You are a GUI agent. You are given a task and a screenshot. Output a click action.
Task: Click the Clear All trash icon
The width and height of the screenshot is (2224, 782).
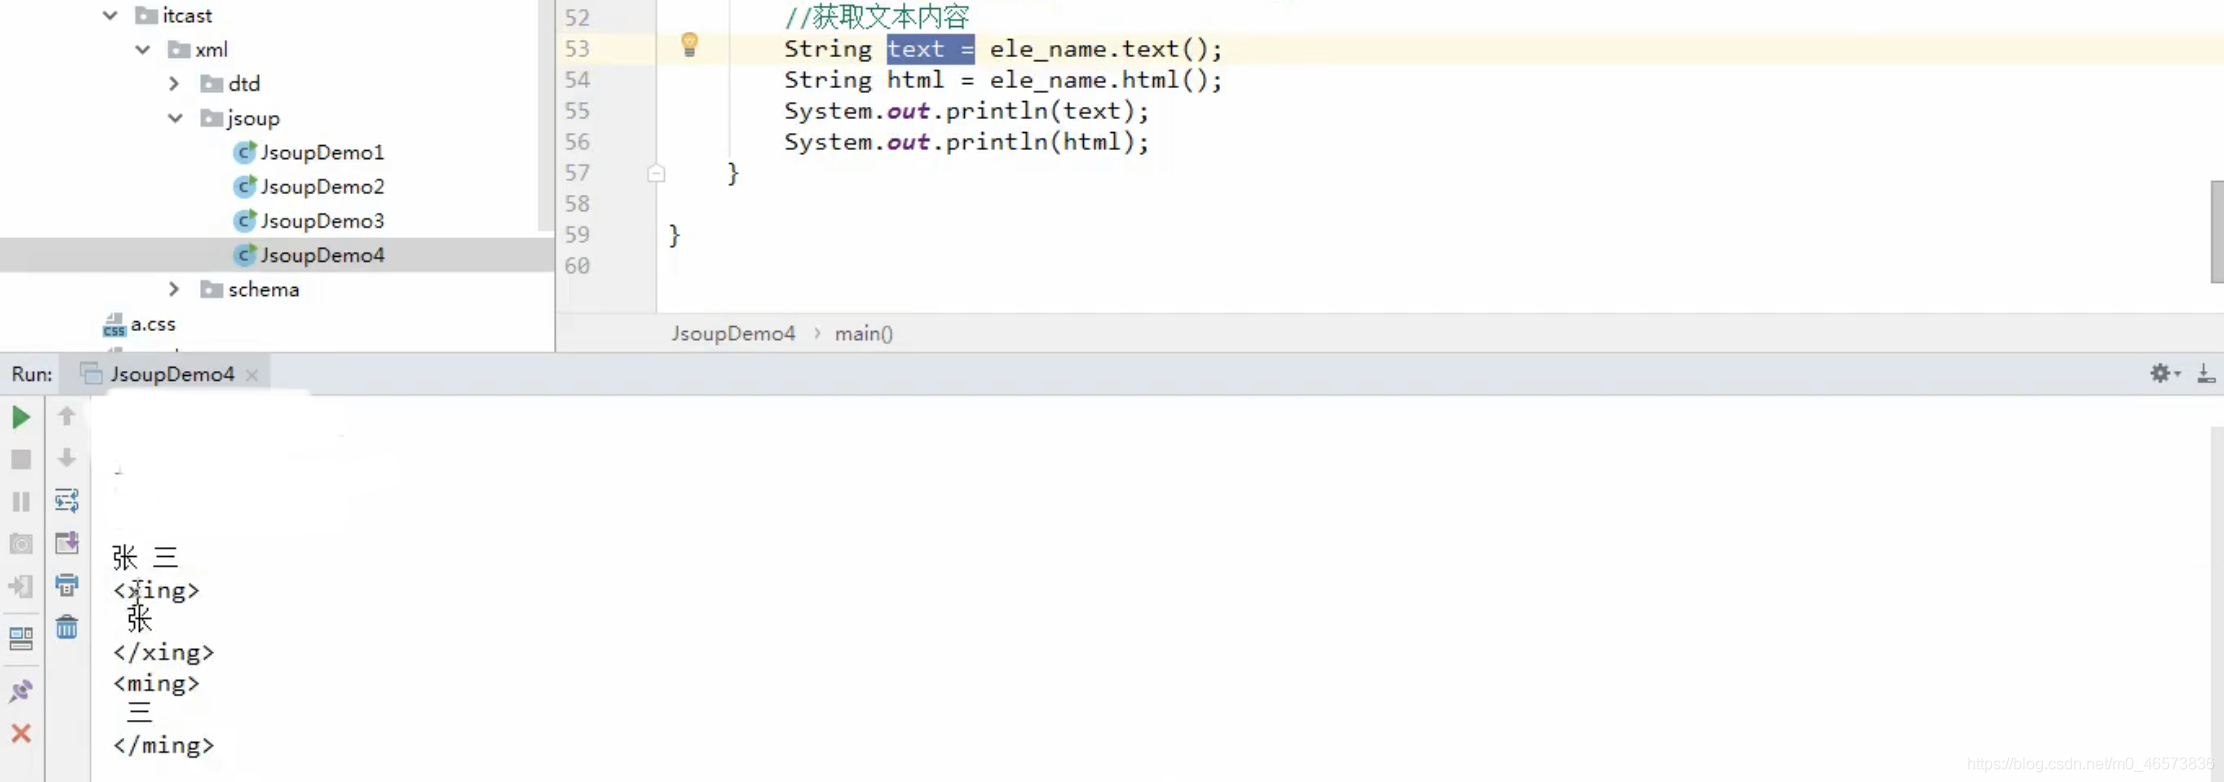[x=67, y=627]
